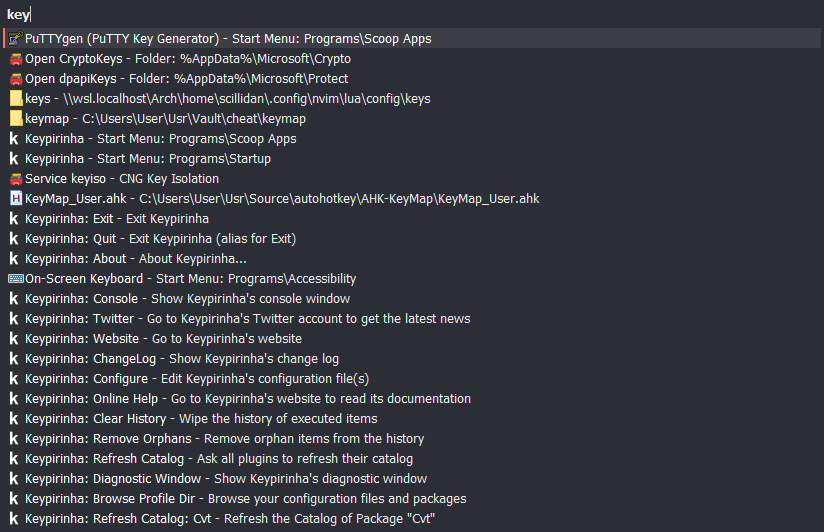This screenshot has width=824, height=532.
Task: Select Keypirinha: Refresh Catalog: Cvt item
Action: coord(412,518)
